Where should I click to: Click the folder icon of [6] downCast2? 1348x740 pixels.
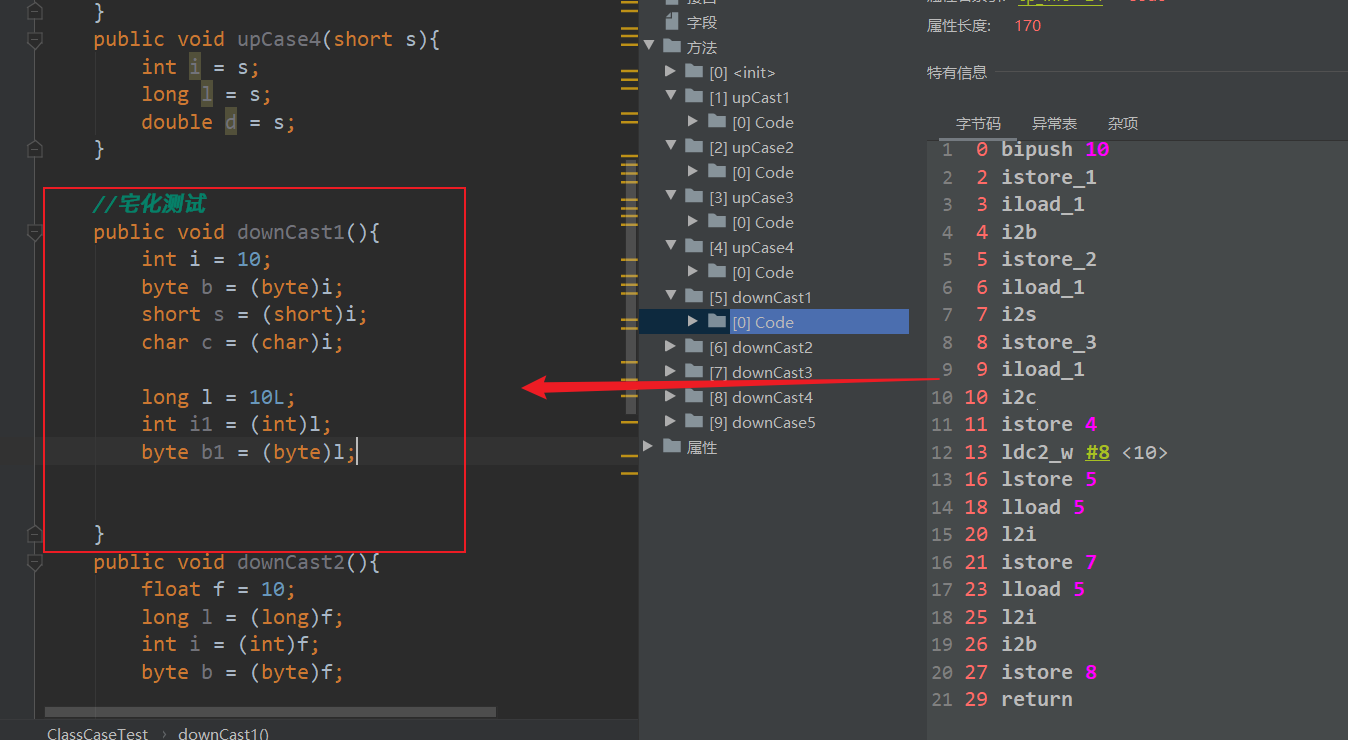[694, 347]
